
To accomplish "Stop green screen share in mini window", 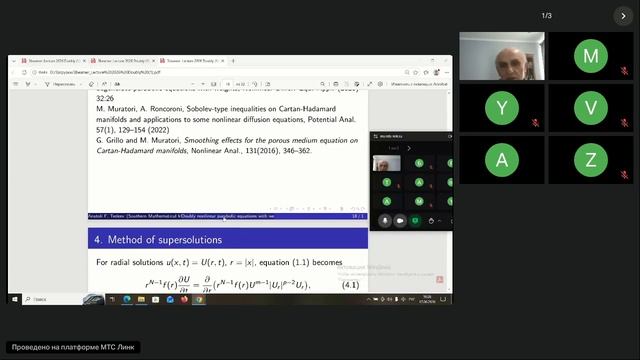I will point(415,221).
